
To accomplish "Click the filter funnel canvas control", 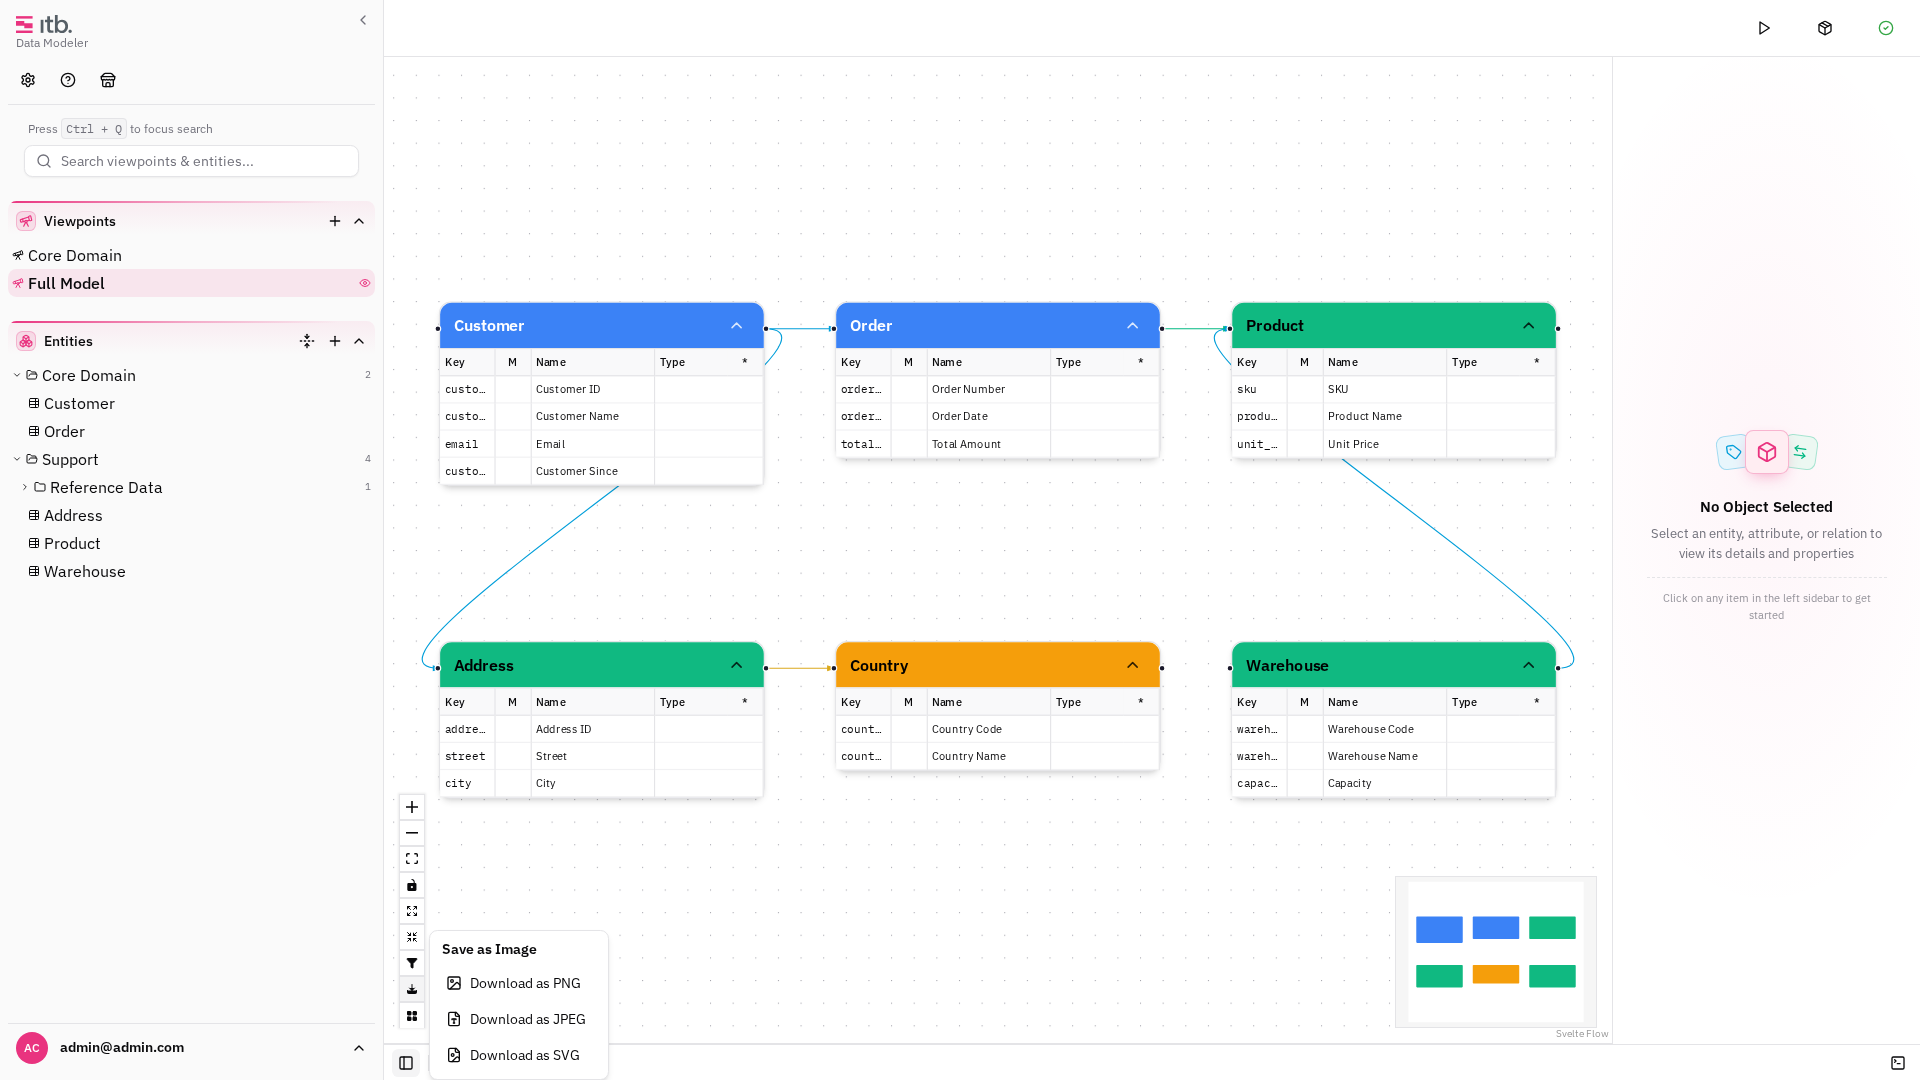I will (412, 963).
